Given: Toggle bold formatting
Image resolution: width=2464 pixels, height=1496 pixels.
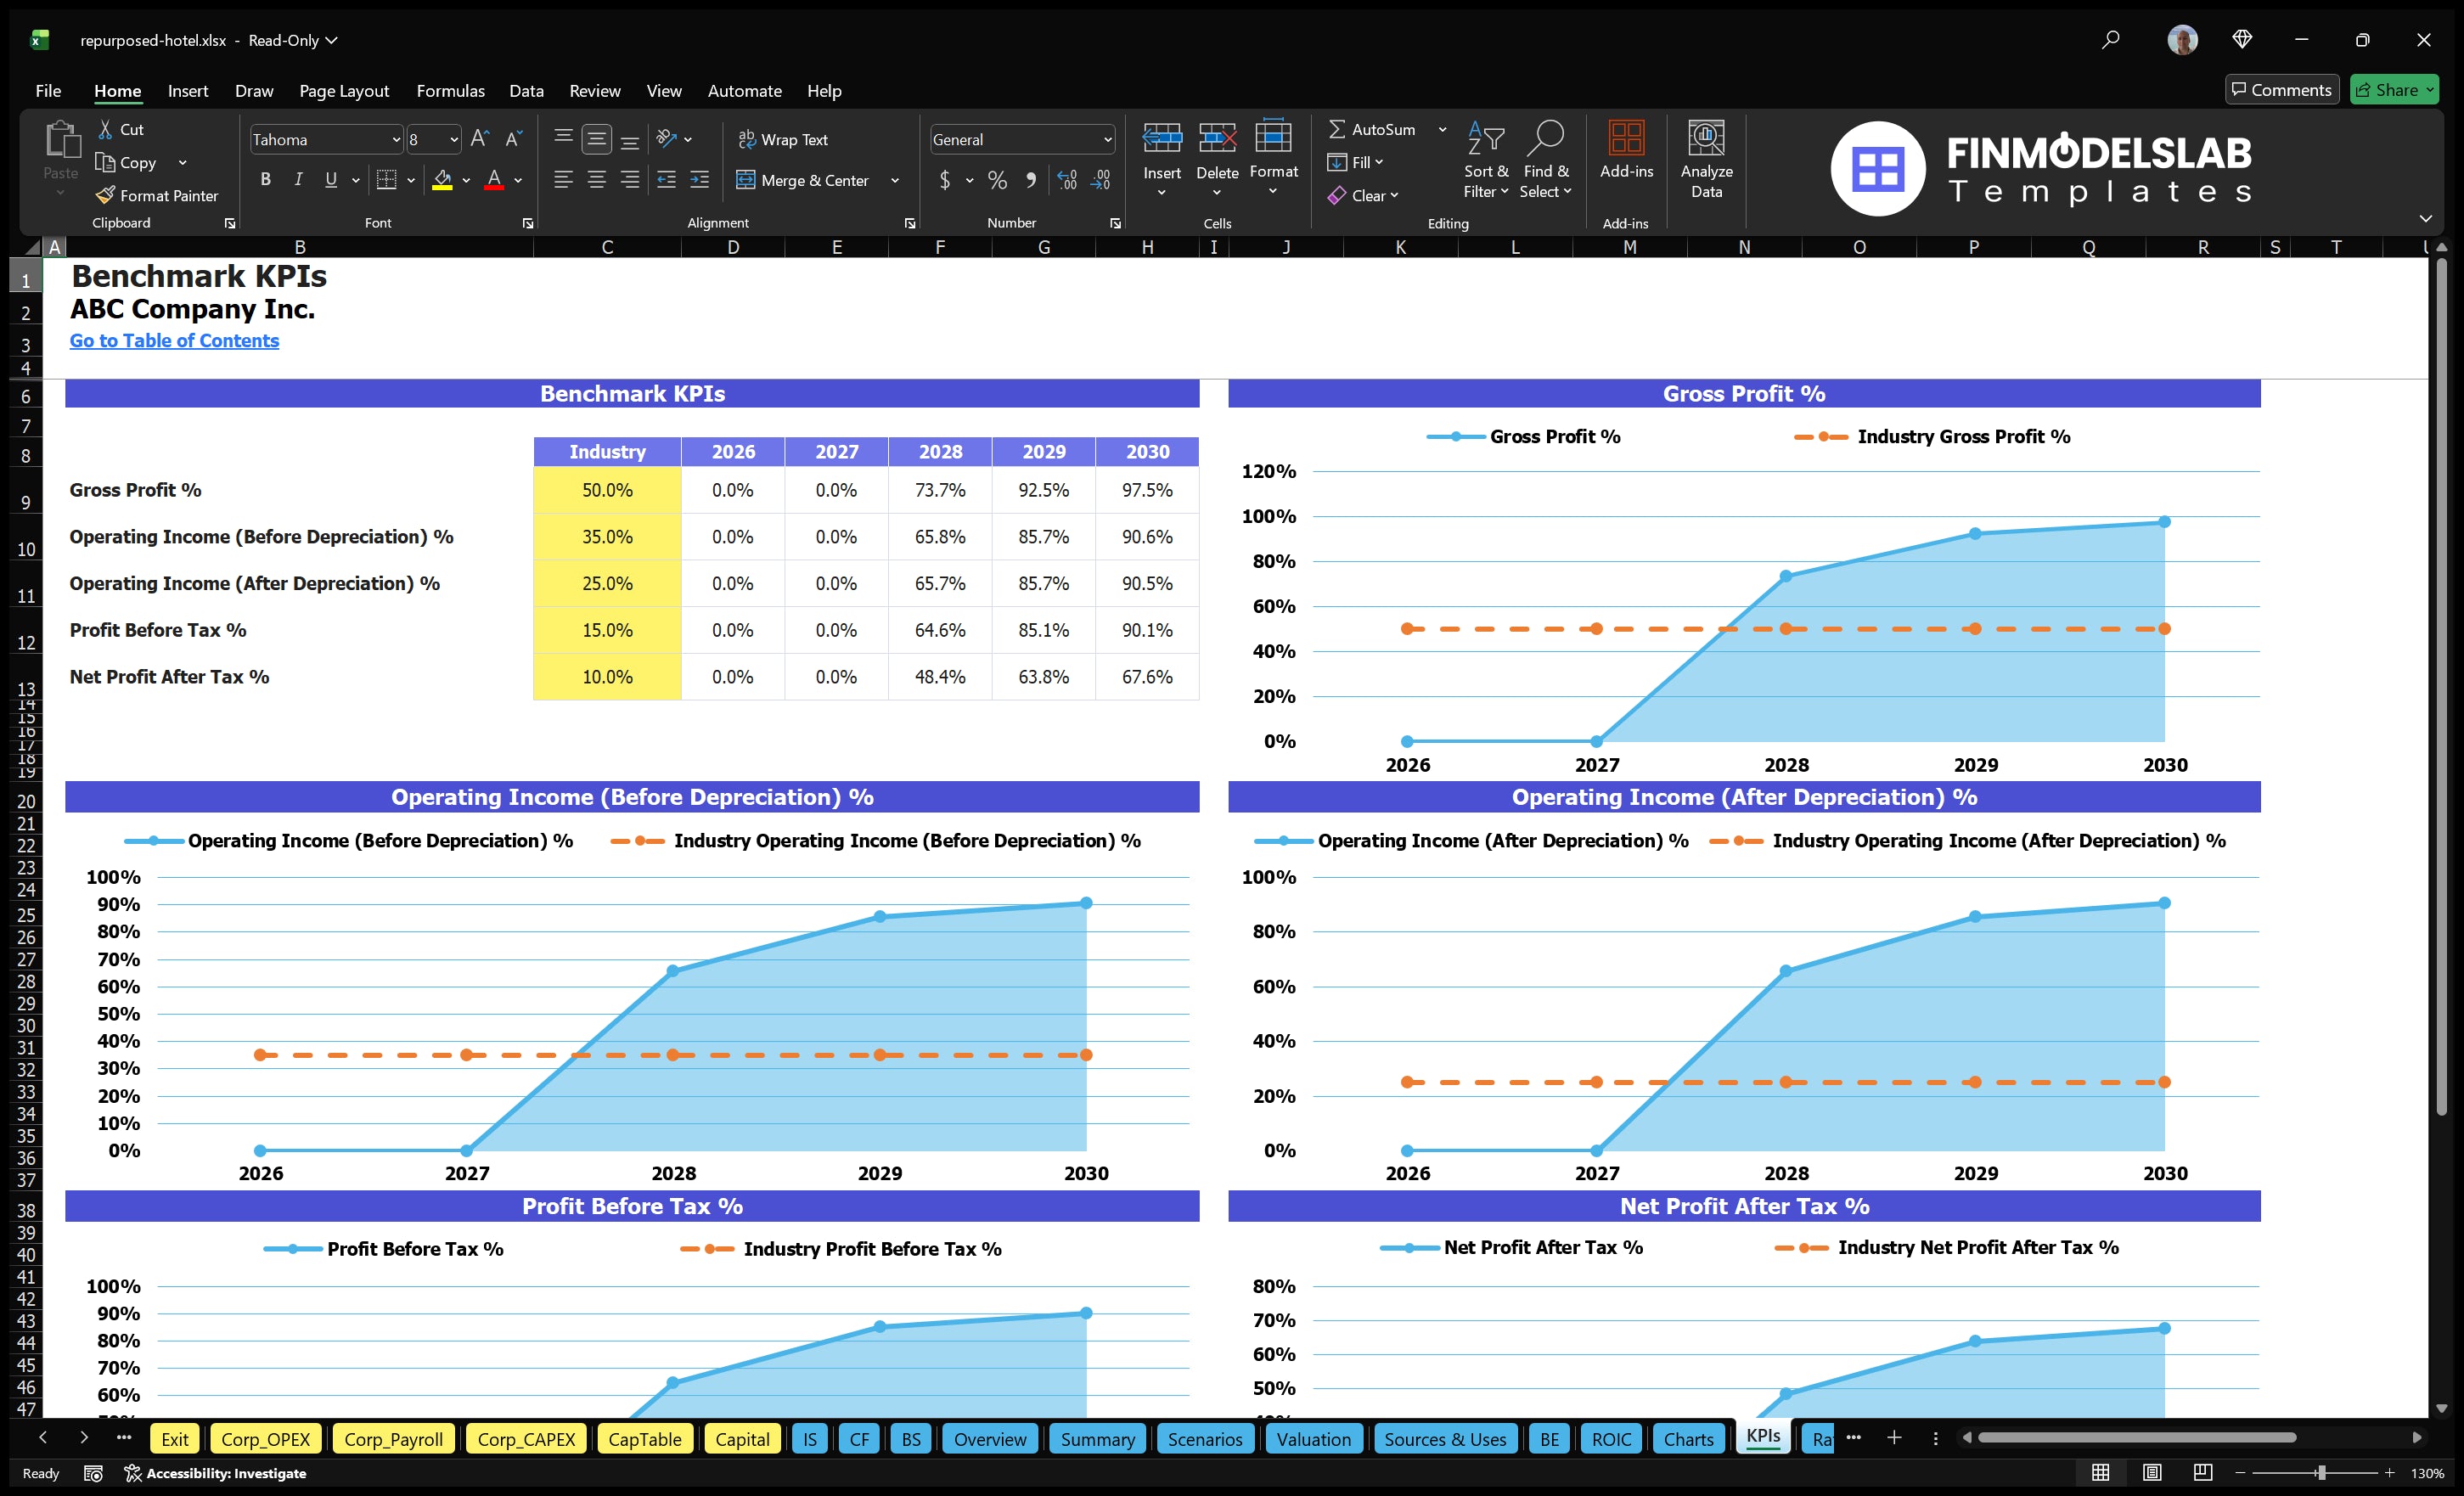Looking at the screenshot, I should [x=265, y=179].
